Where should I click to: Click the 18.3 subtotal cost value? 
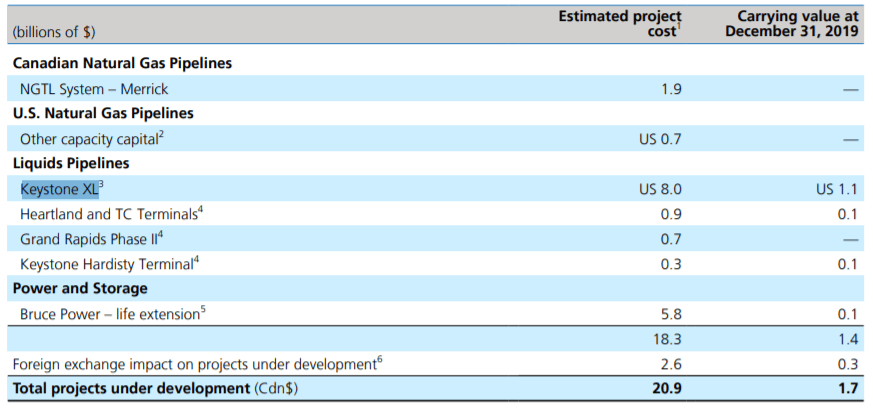[x=668, y=339]
